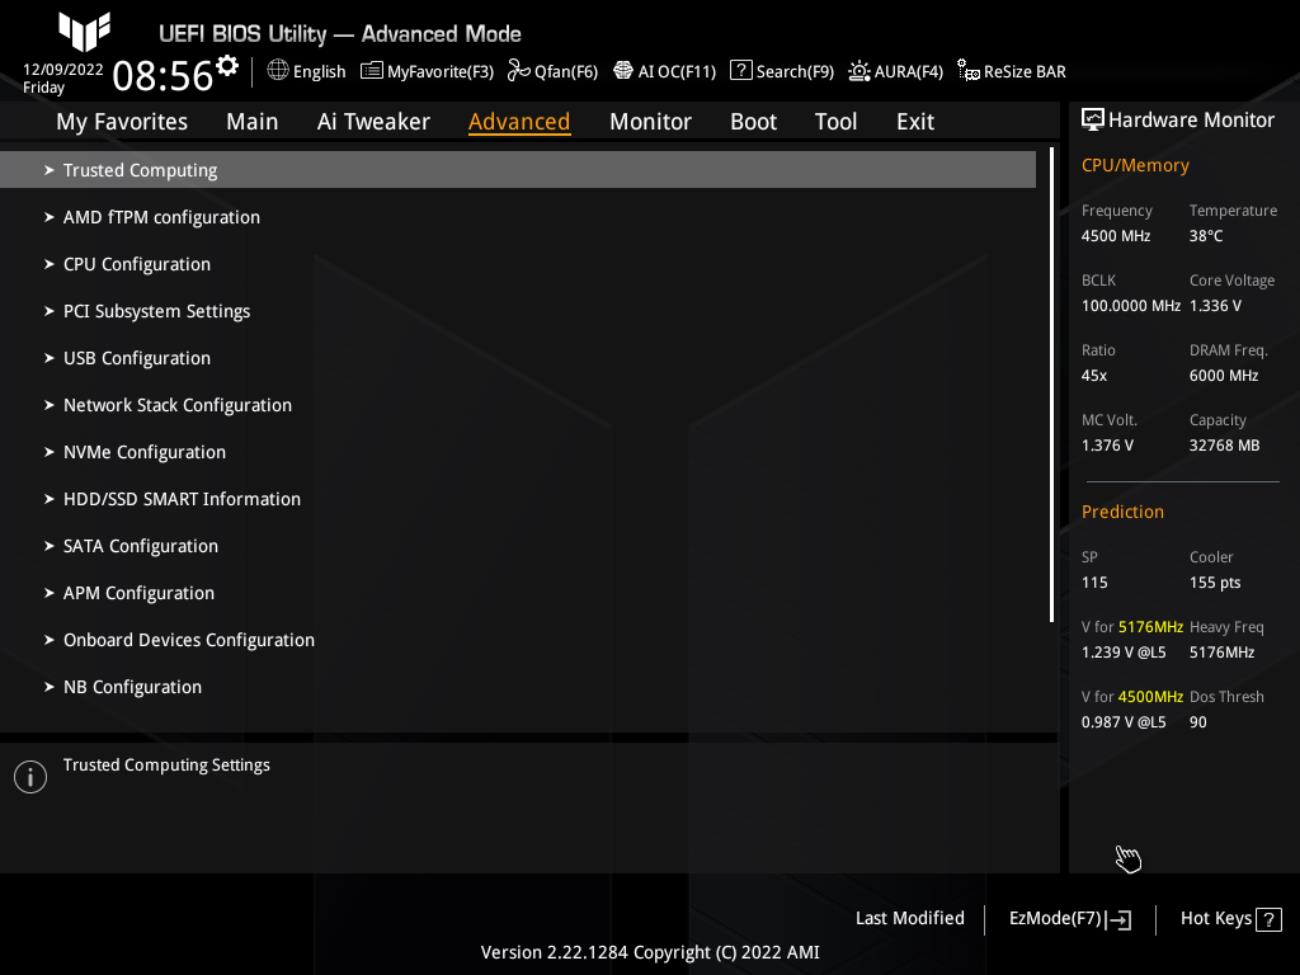Click the info icon in help area
This screenshot has height=975, width=1300.
[30, 777]
